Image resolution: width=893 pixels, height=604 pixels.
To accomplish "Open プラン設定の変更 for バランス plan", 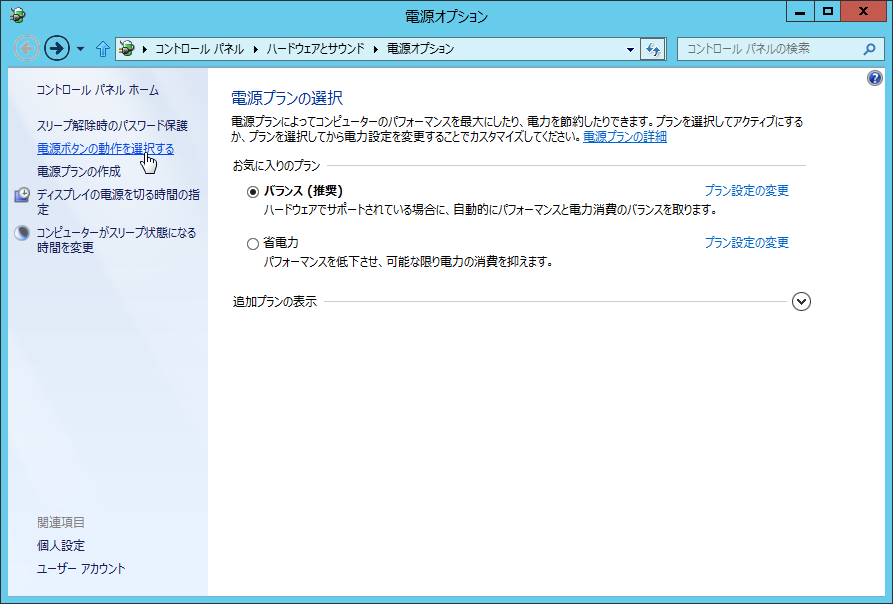I will point(747,191).
